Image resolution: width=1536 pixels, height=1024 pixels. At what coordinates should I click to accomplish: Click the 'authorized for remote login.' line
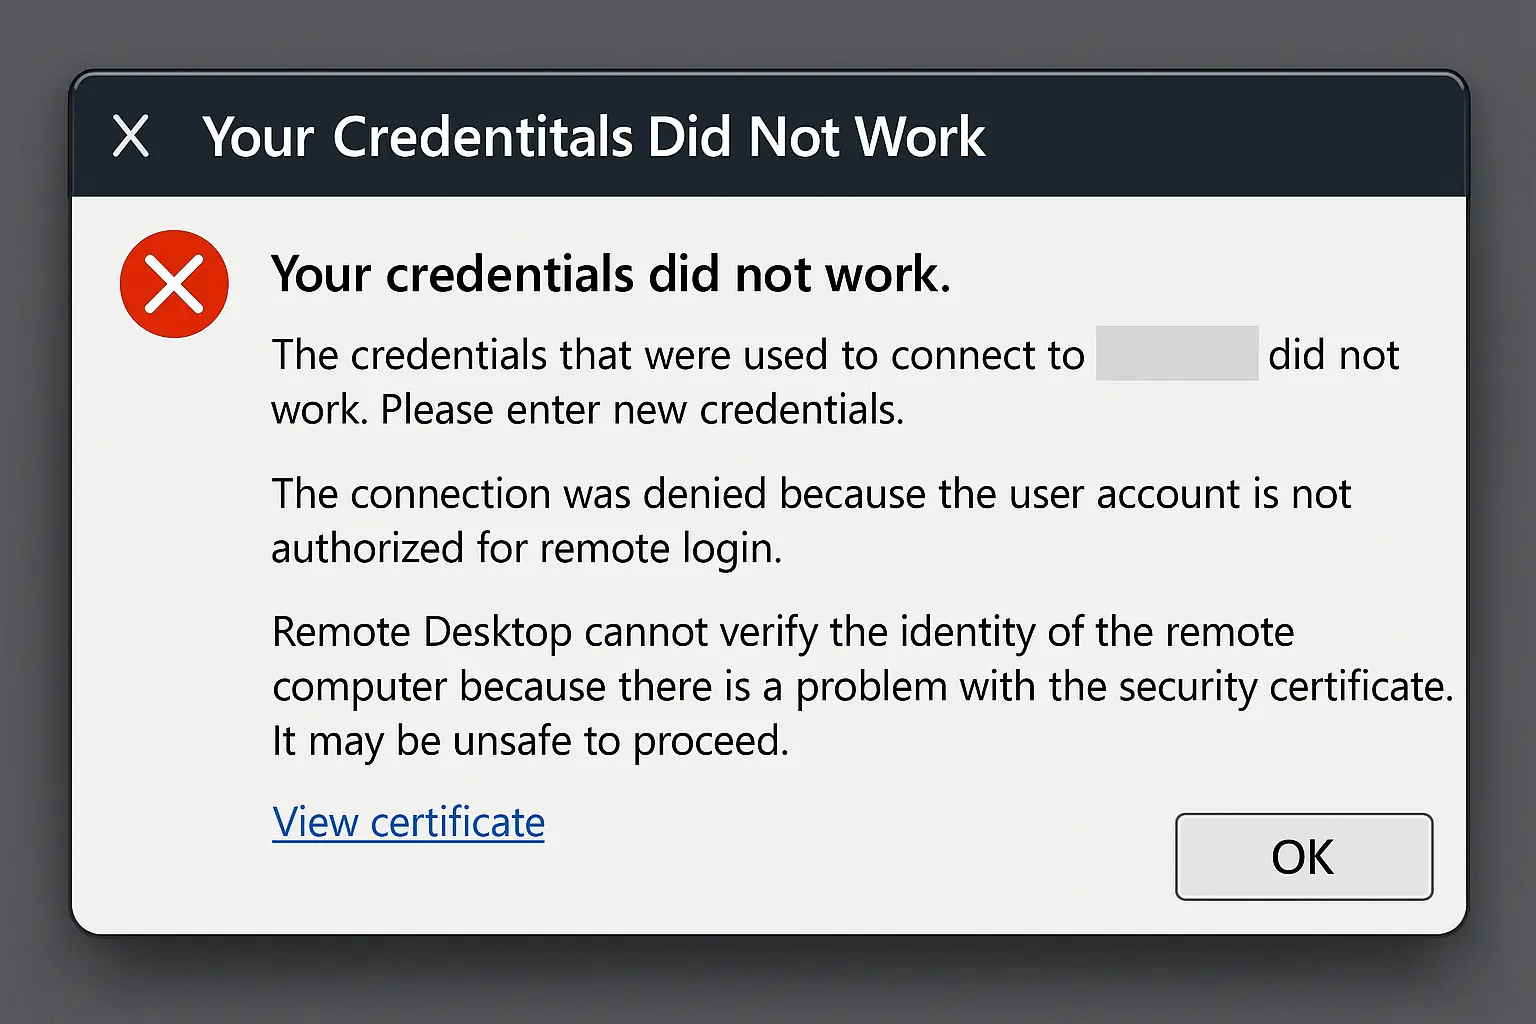(526, 548)
